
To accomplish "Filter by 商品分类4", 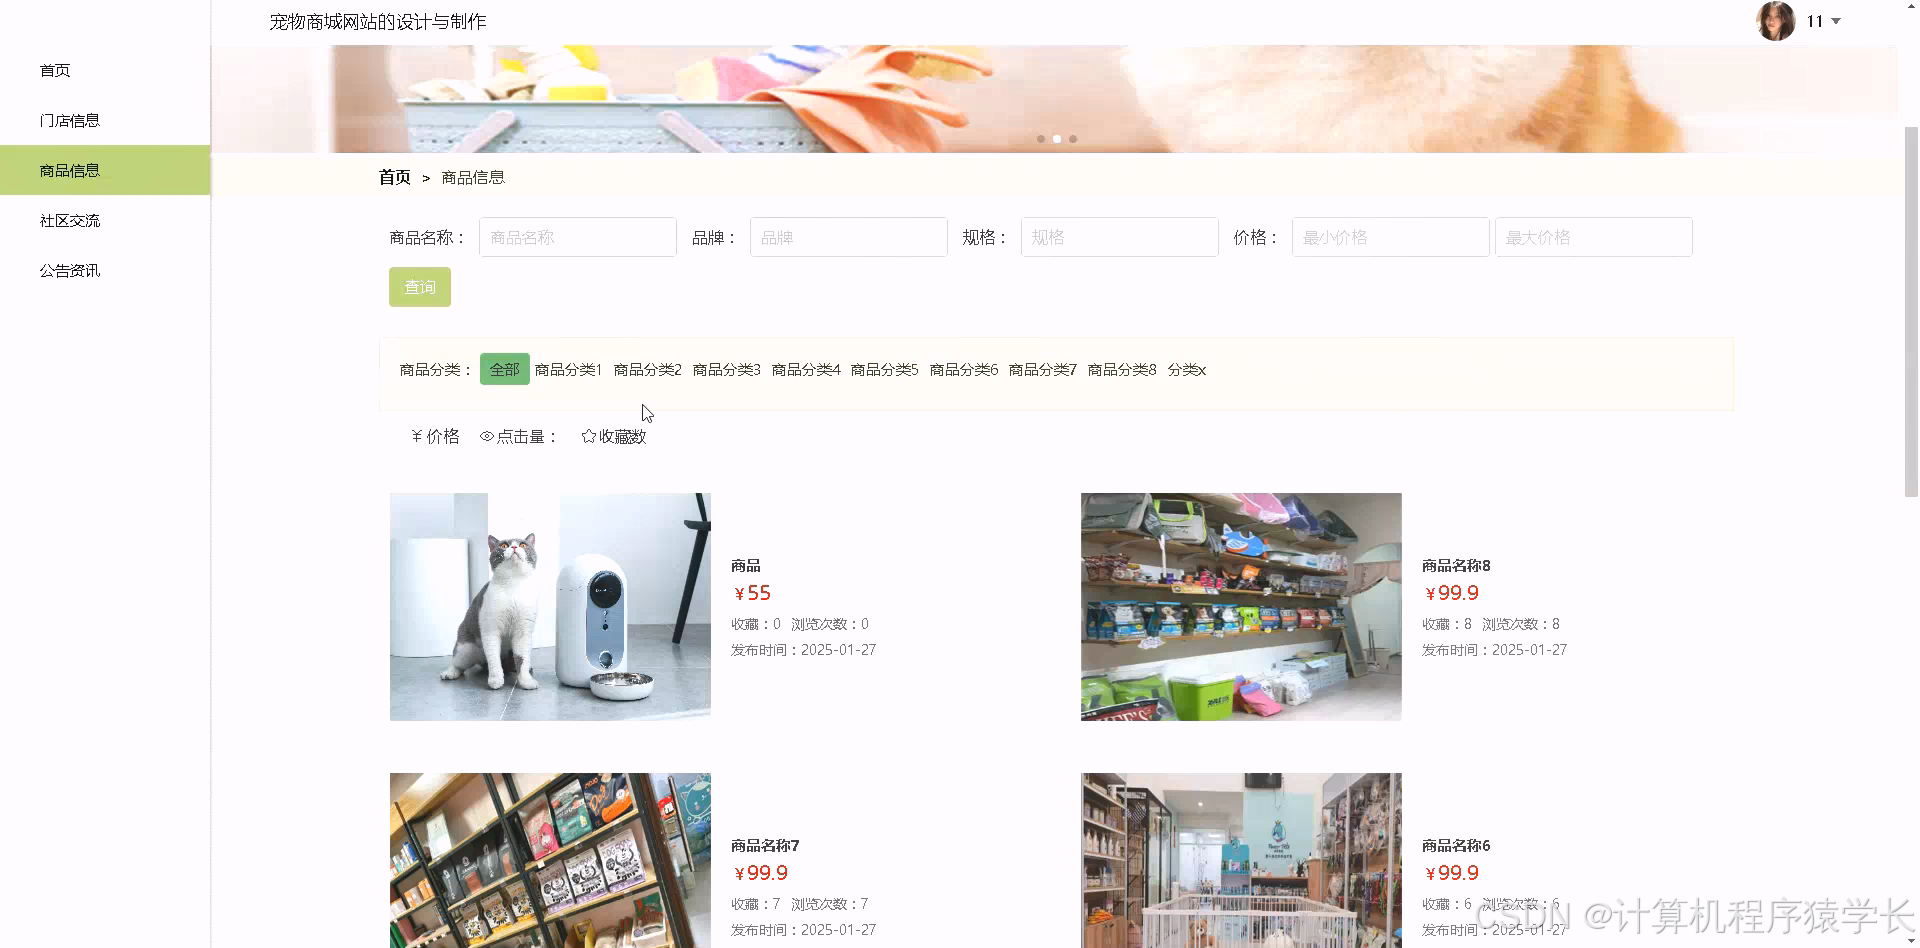I will tap(806, 369).
